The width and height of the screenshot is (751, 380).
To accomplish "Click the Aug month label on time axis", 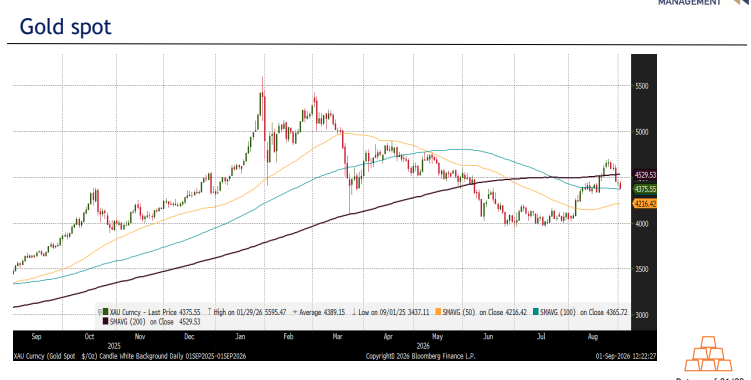I will click(x=593, y=336).
